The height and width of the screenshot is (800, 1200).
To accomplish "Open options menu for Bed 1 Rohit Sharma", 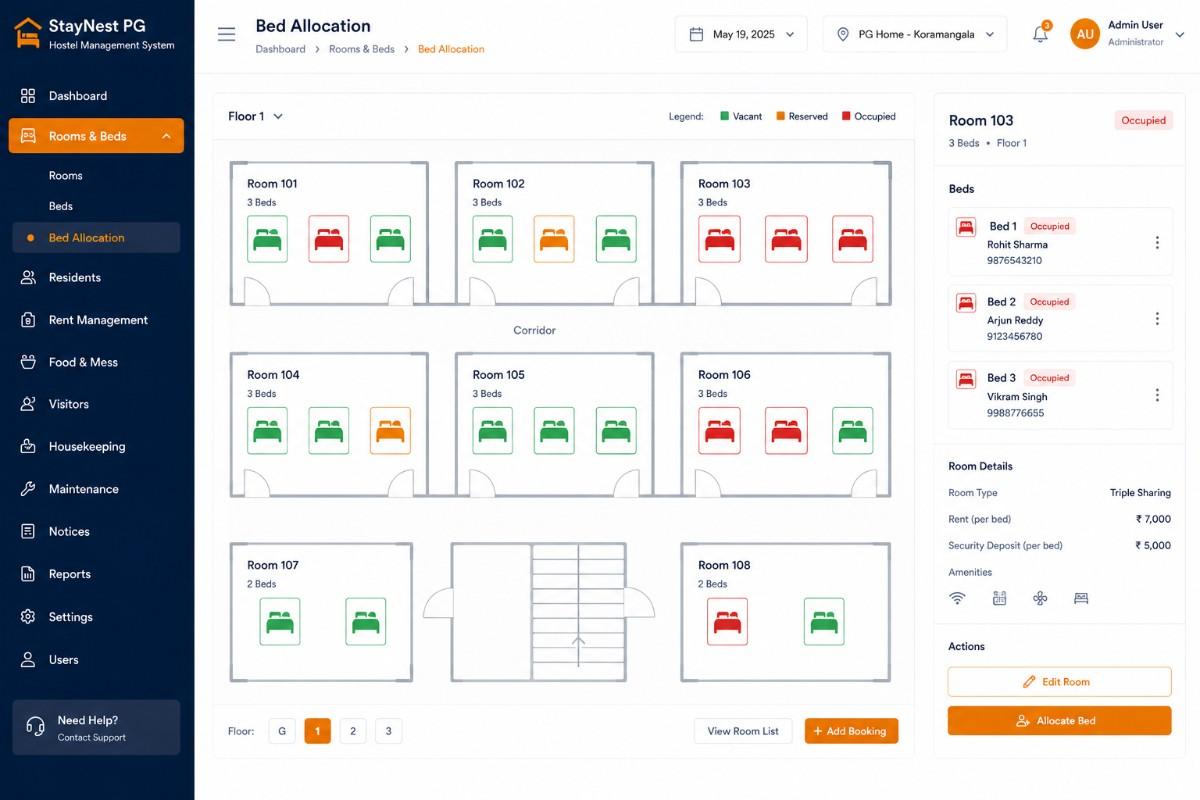I will coord(1157,243).
